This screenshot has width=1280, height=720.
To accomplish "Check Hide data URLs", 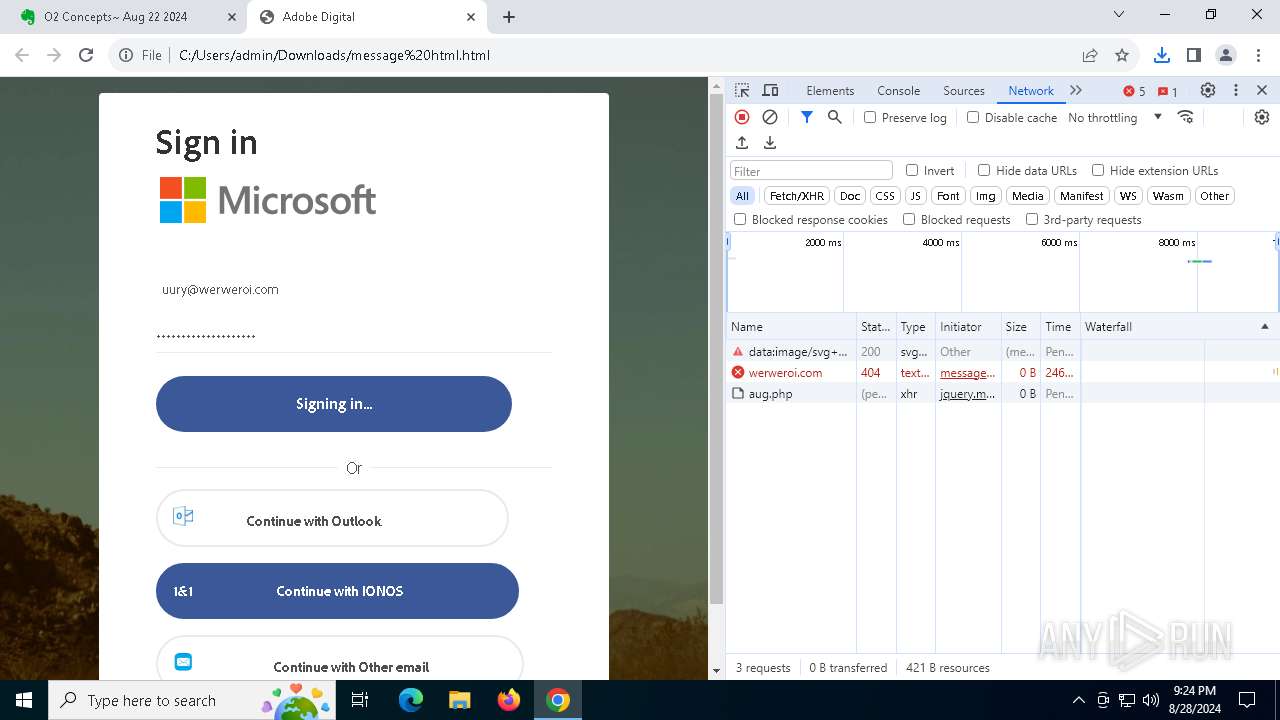I will click(984, 170).
